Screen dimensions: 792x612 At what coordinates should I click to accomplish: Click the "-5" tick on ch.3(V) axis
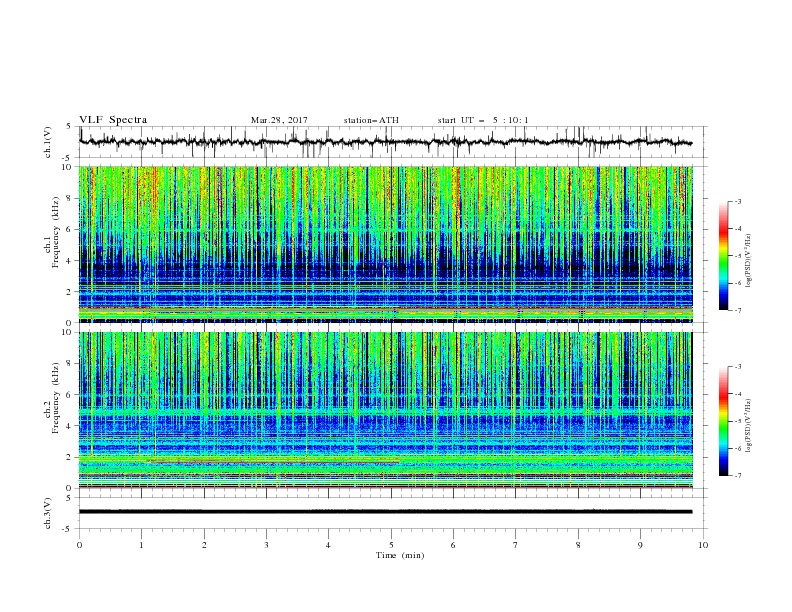(68, 529)
